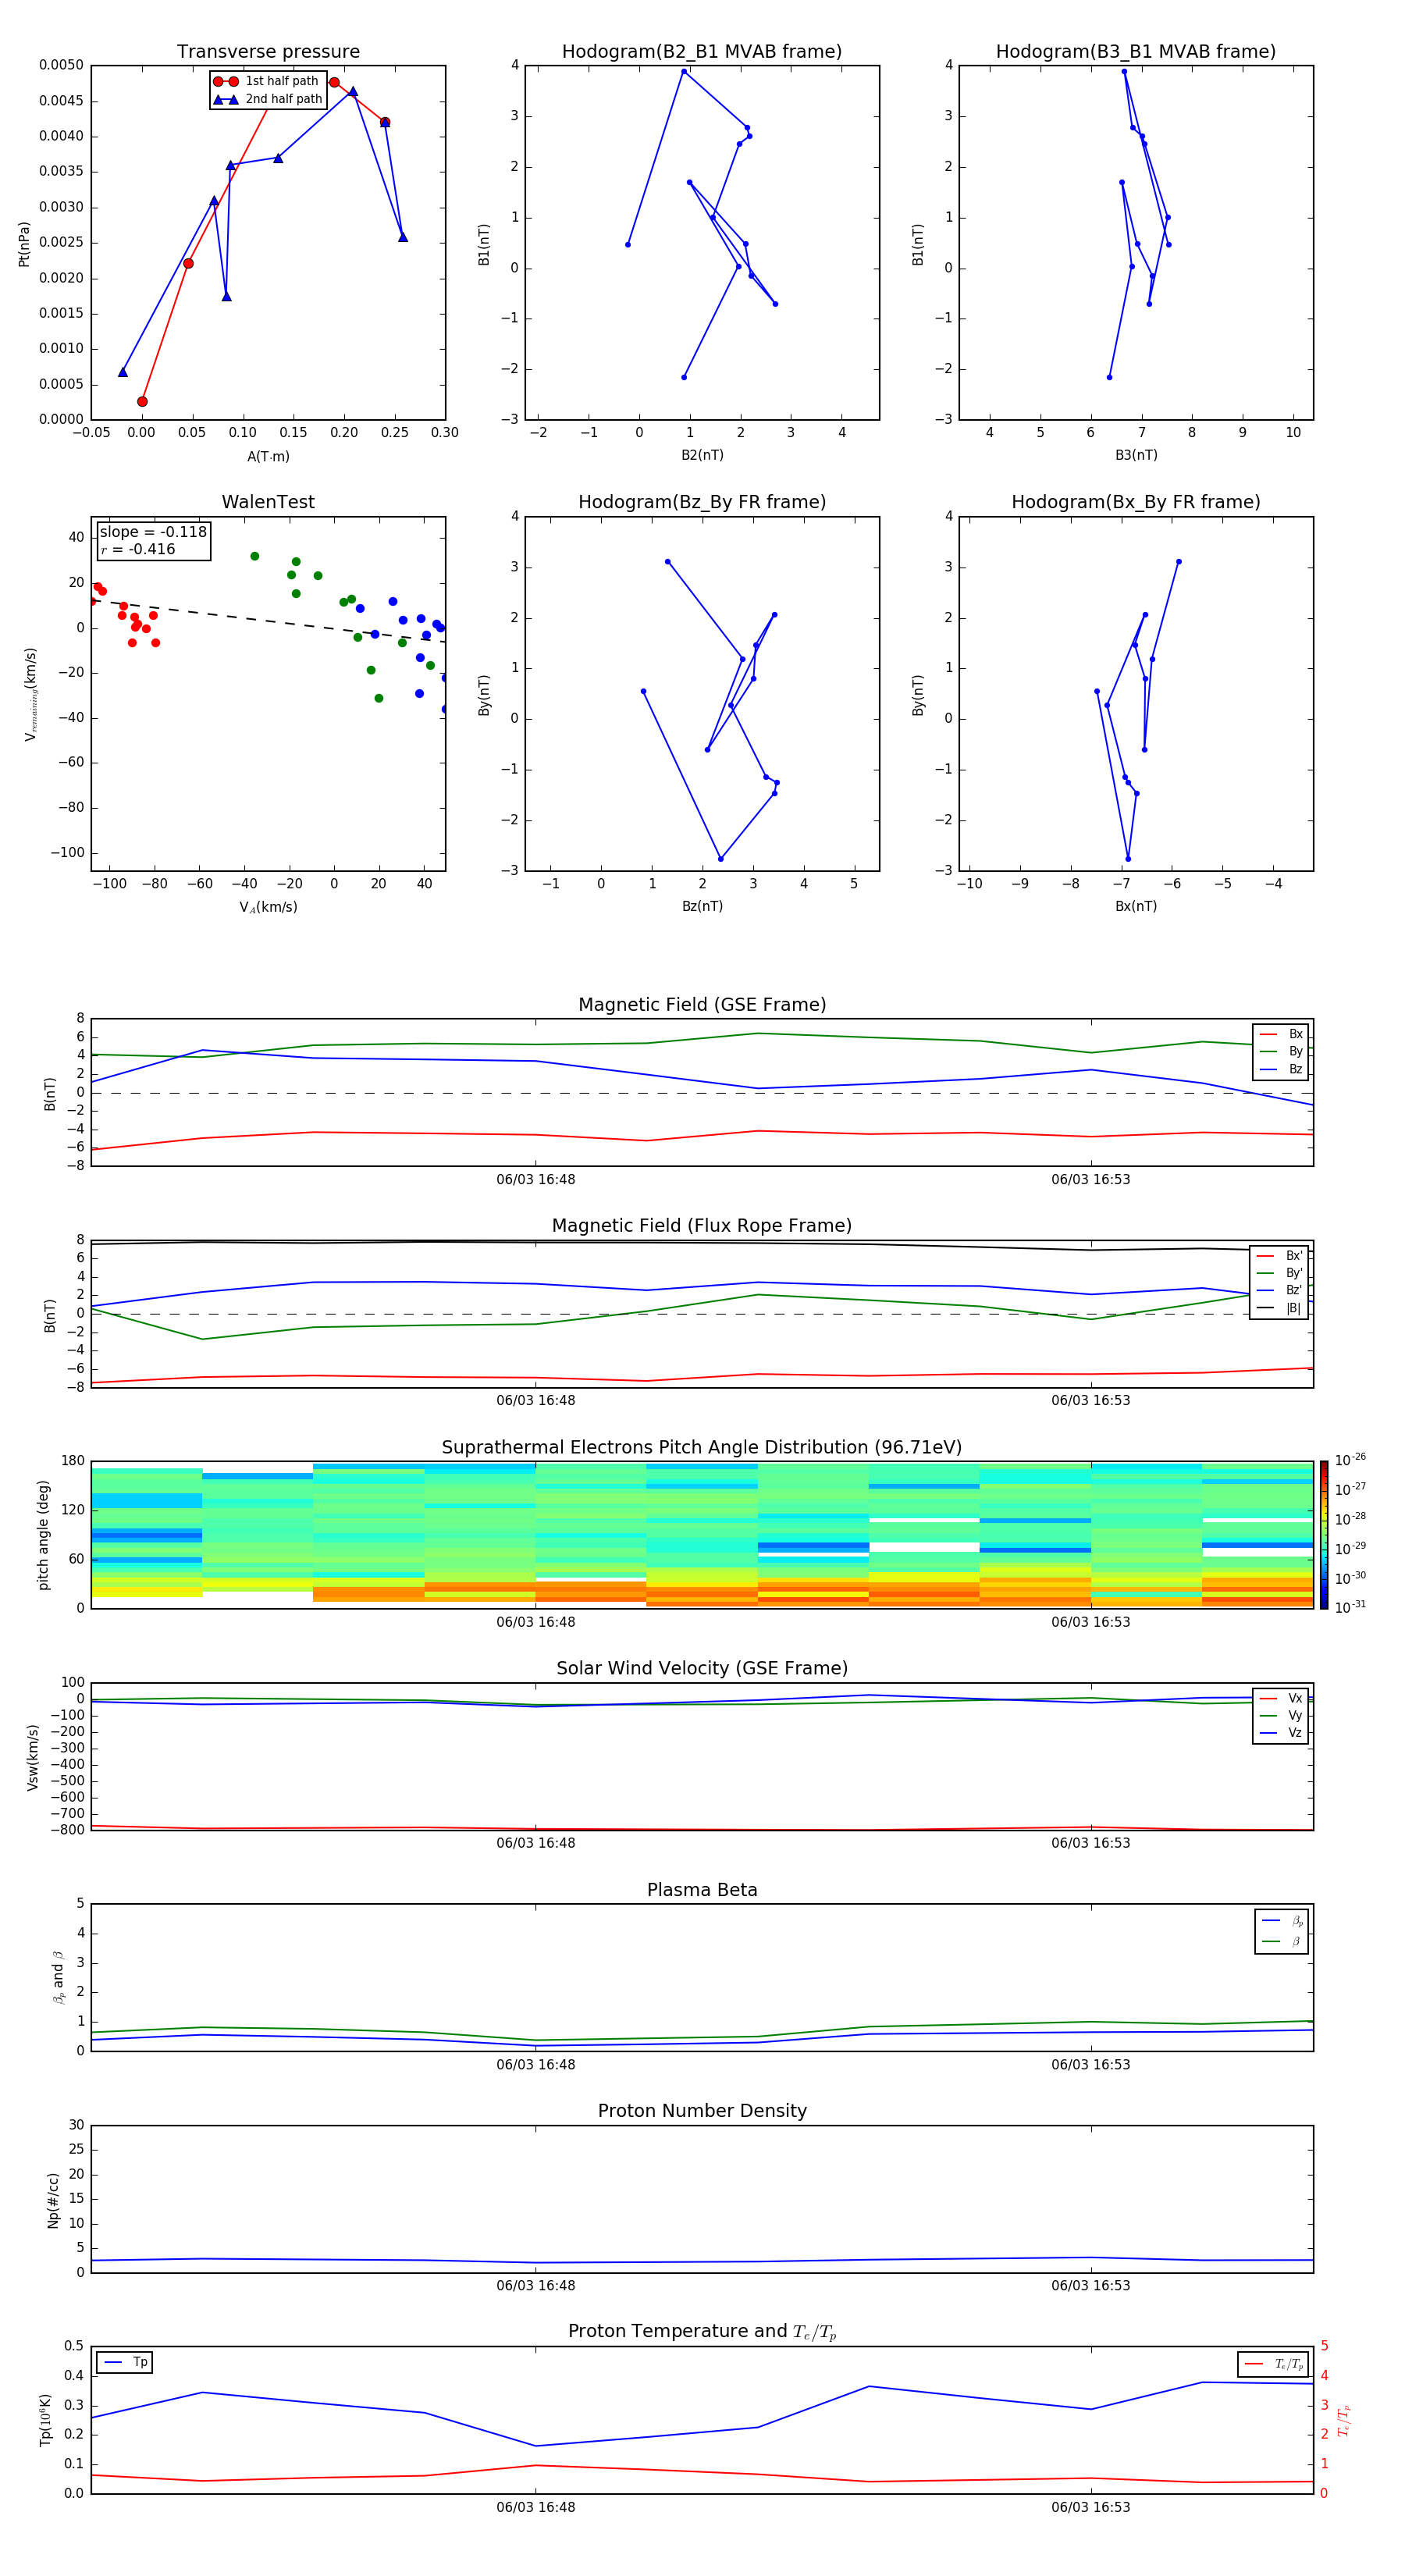Click the 'WalenTest' plot title

(x=268, y=502)
